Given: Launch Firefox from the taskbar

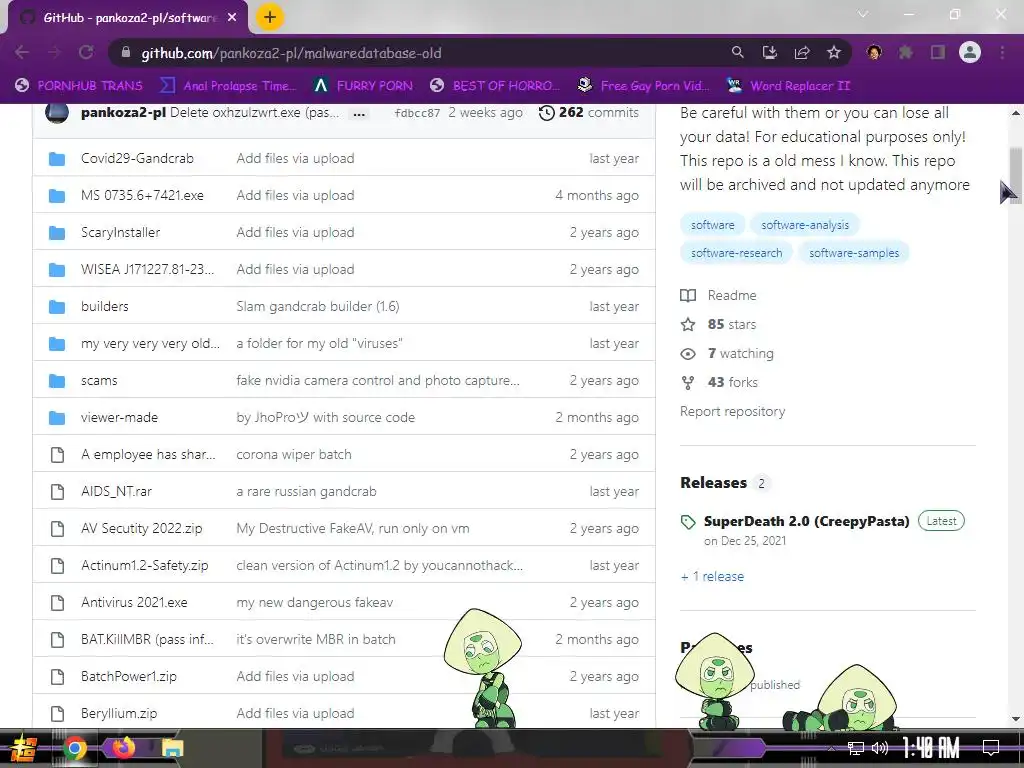Looking at the screenshot, I should (123, 748).
